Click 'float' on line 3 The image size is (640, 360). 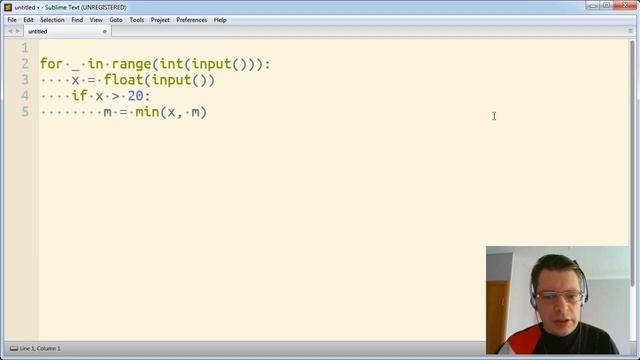(123, 80)
